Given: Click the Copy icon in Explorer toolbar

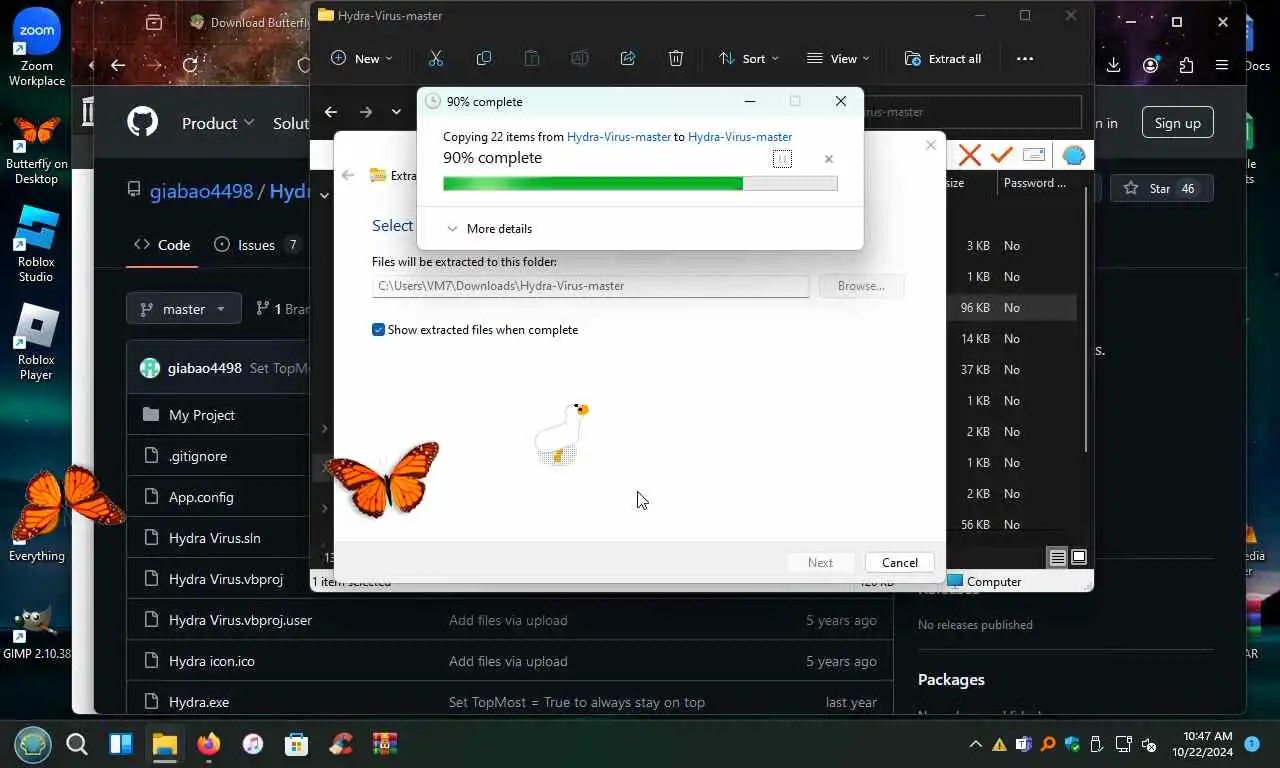Looking at the screenshot, I should pyautogui.click(x=484, y=59).
